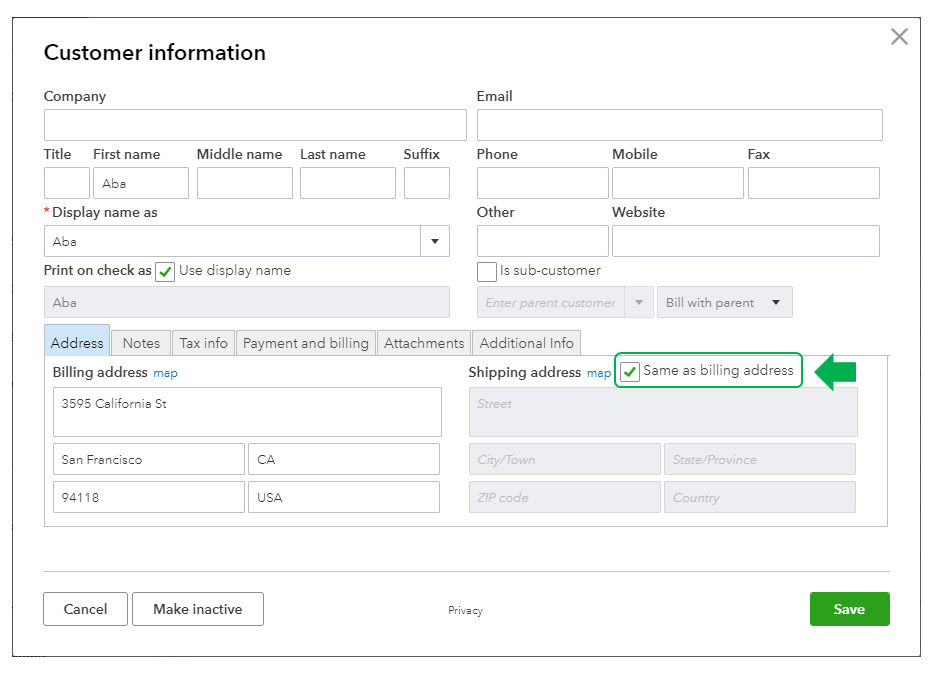Go to the Attachments tab

pyautogui.click(x=424, y=343)
